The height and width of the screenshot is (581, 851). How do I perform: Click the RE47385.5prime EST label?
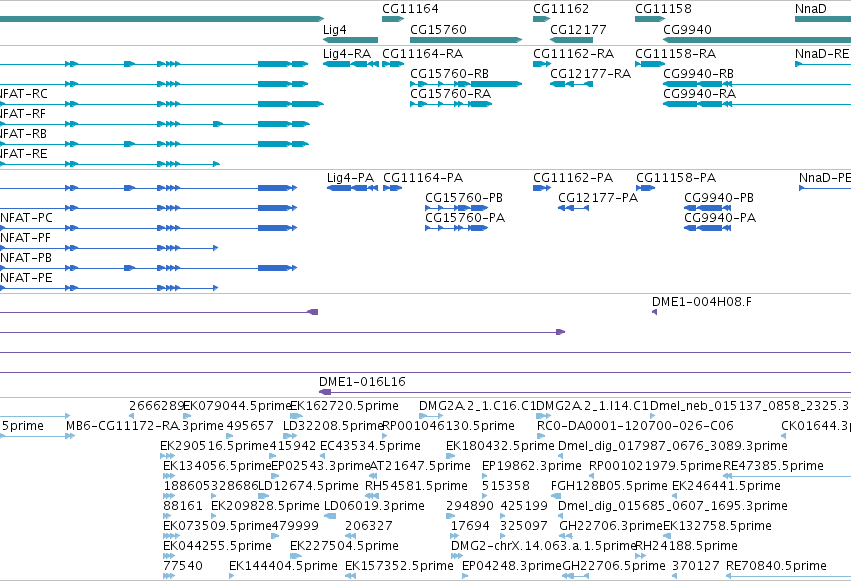[x=773, y=466]
